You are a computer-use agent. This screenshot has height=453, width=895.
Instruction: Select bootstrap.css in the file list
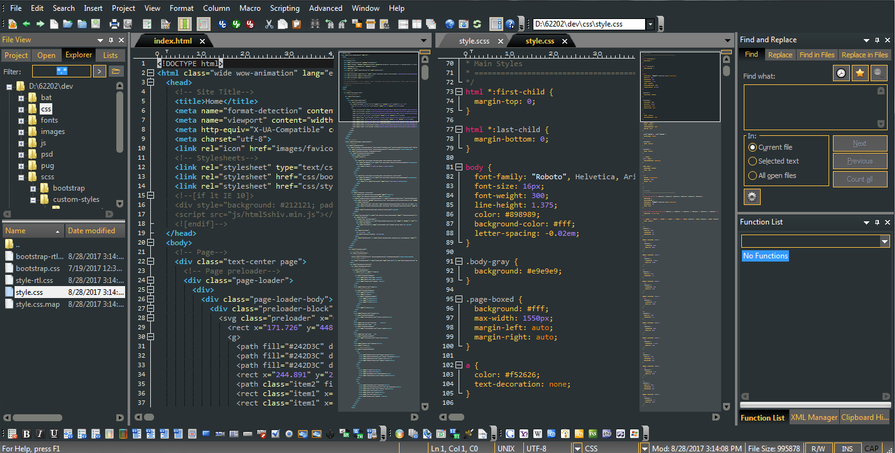click(38, 268)
